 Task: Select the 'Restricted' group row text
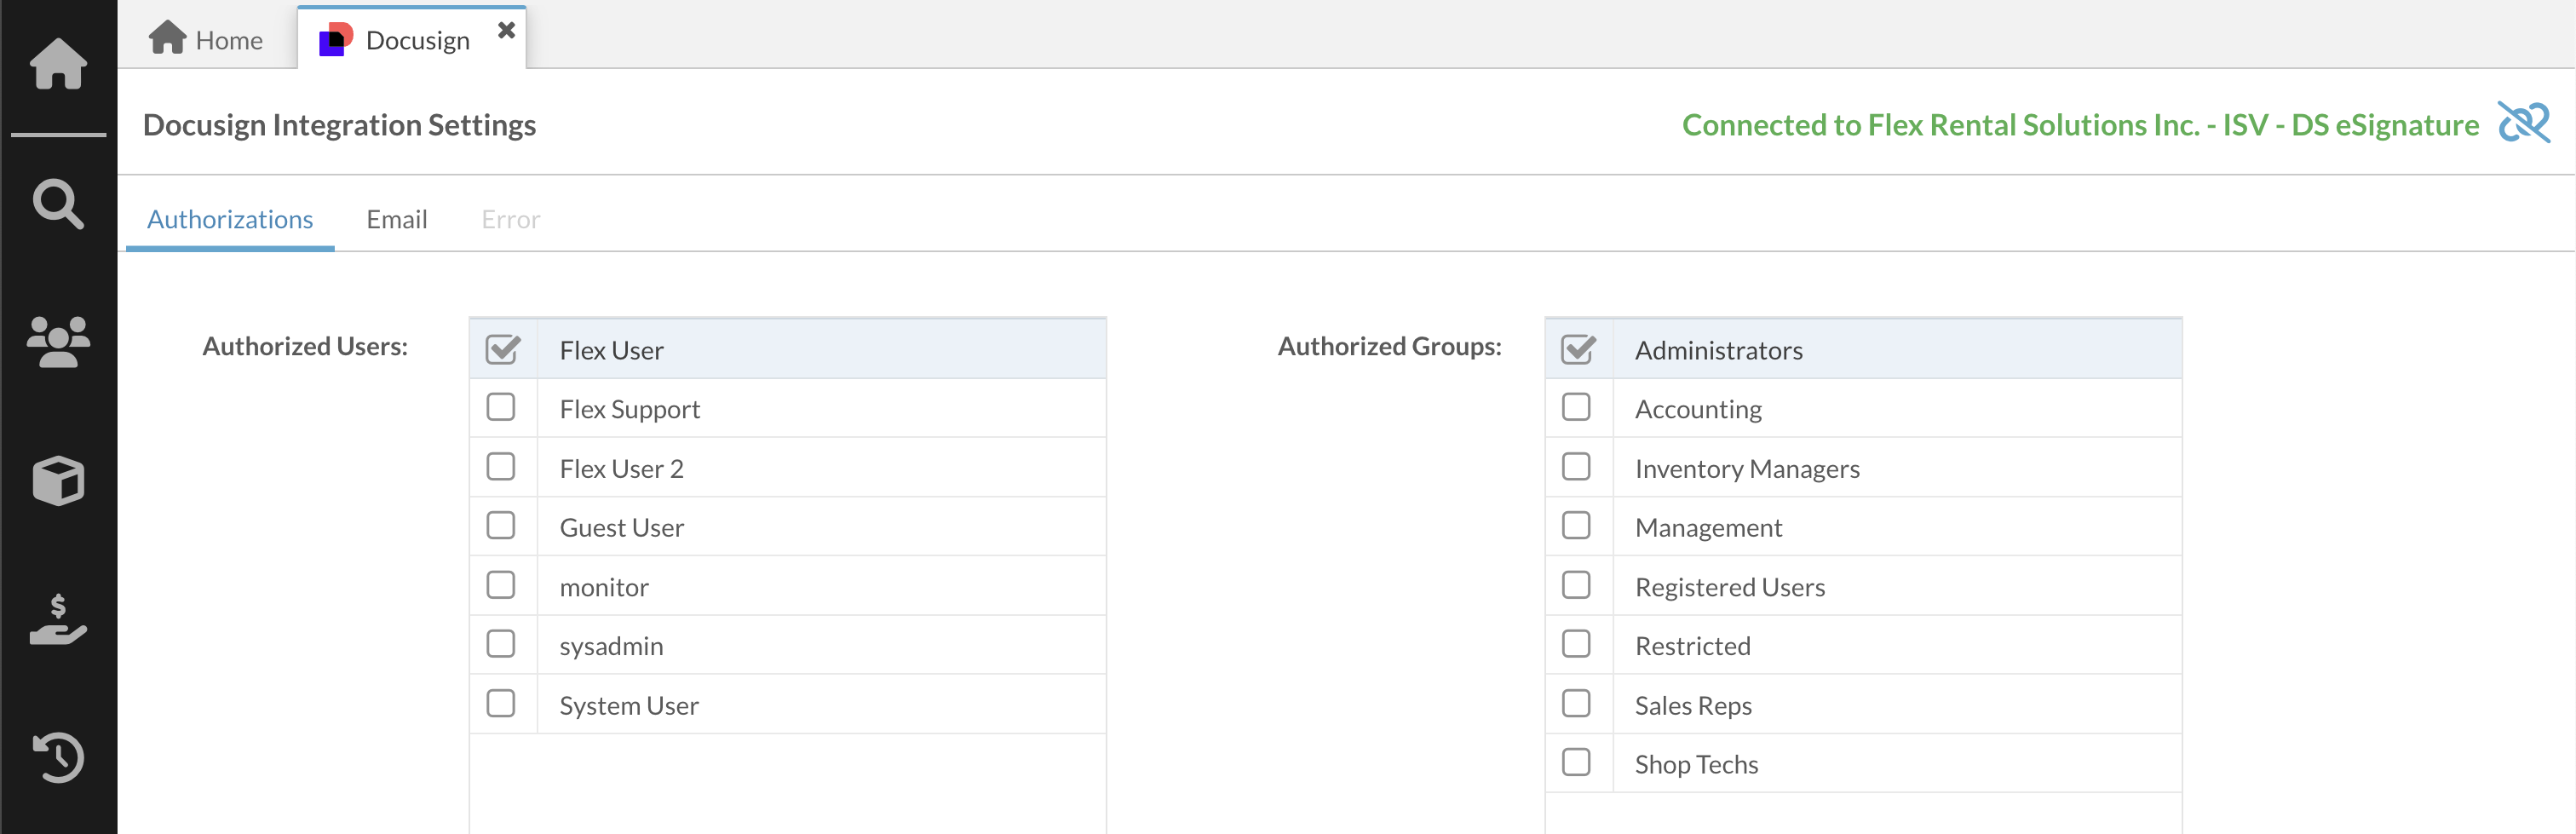1692,647
